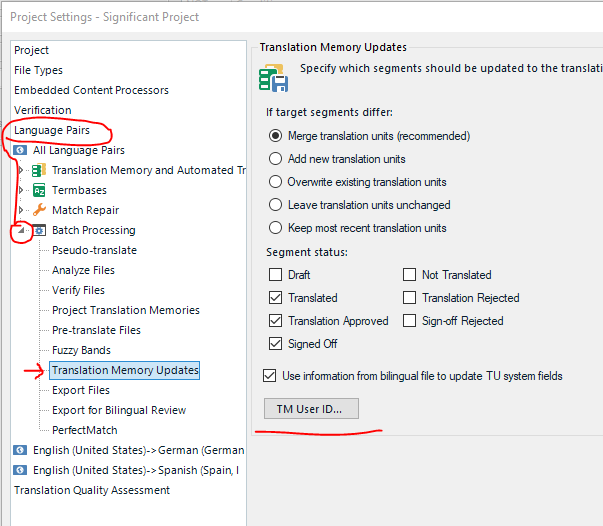Check the Translation Rejected checkbox
The image size is (603, 526).
click(x=409, y=298)
